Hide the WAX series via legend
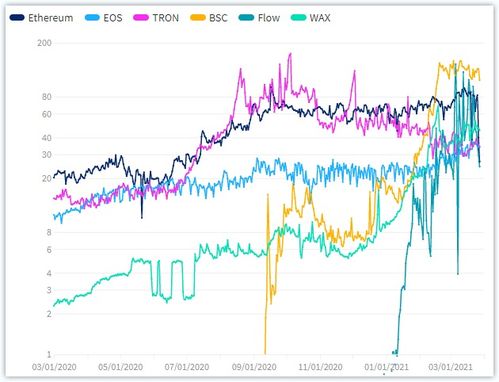The height and width of the screenshot is (382, 499). 310,18
